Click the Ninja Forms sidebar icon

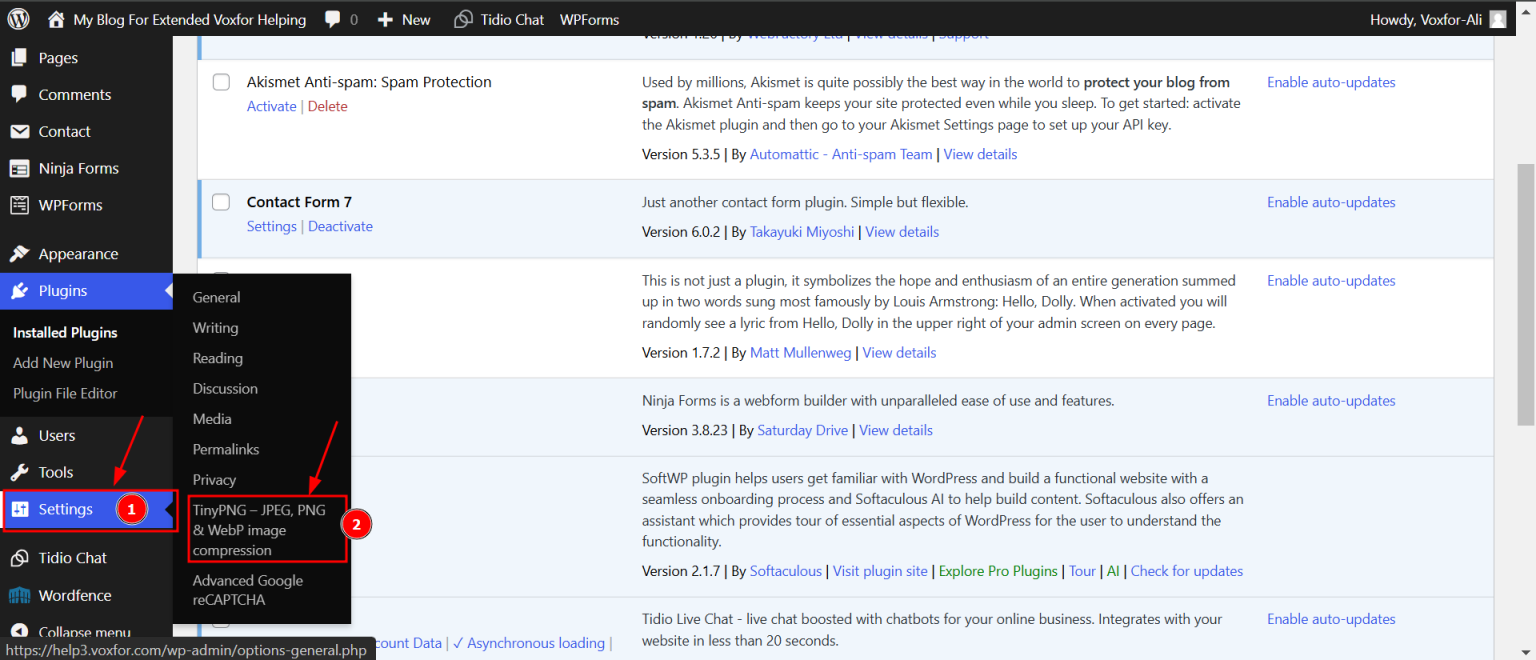click(x=18, y=168)
